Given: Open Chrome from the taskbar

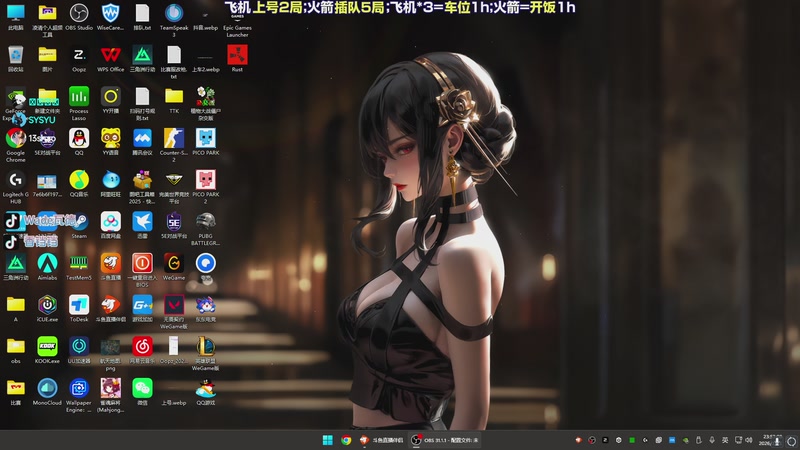Looking at the screenshot, I should pos(346,440).
